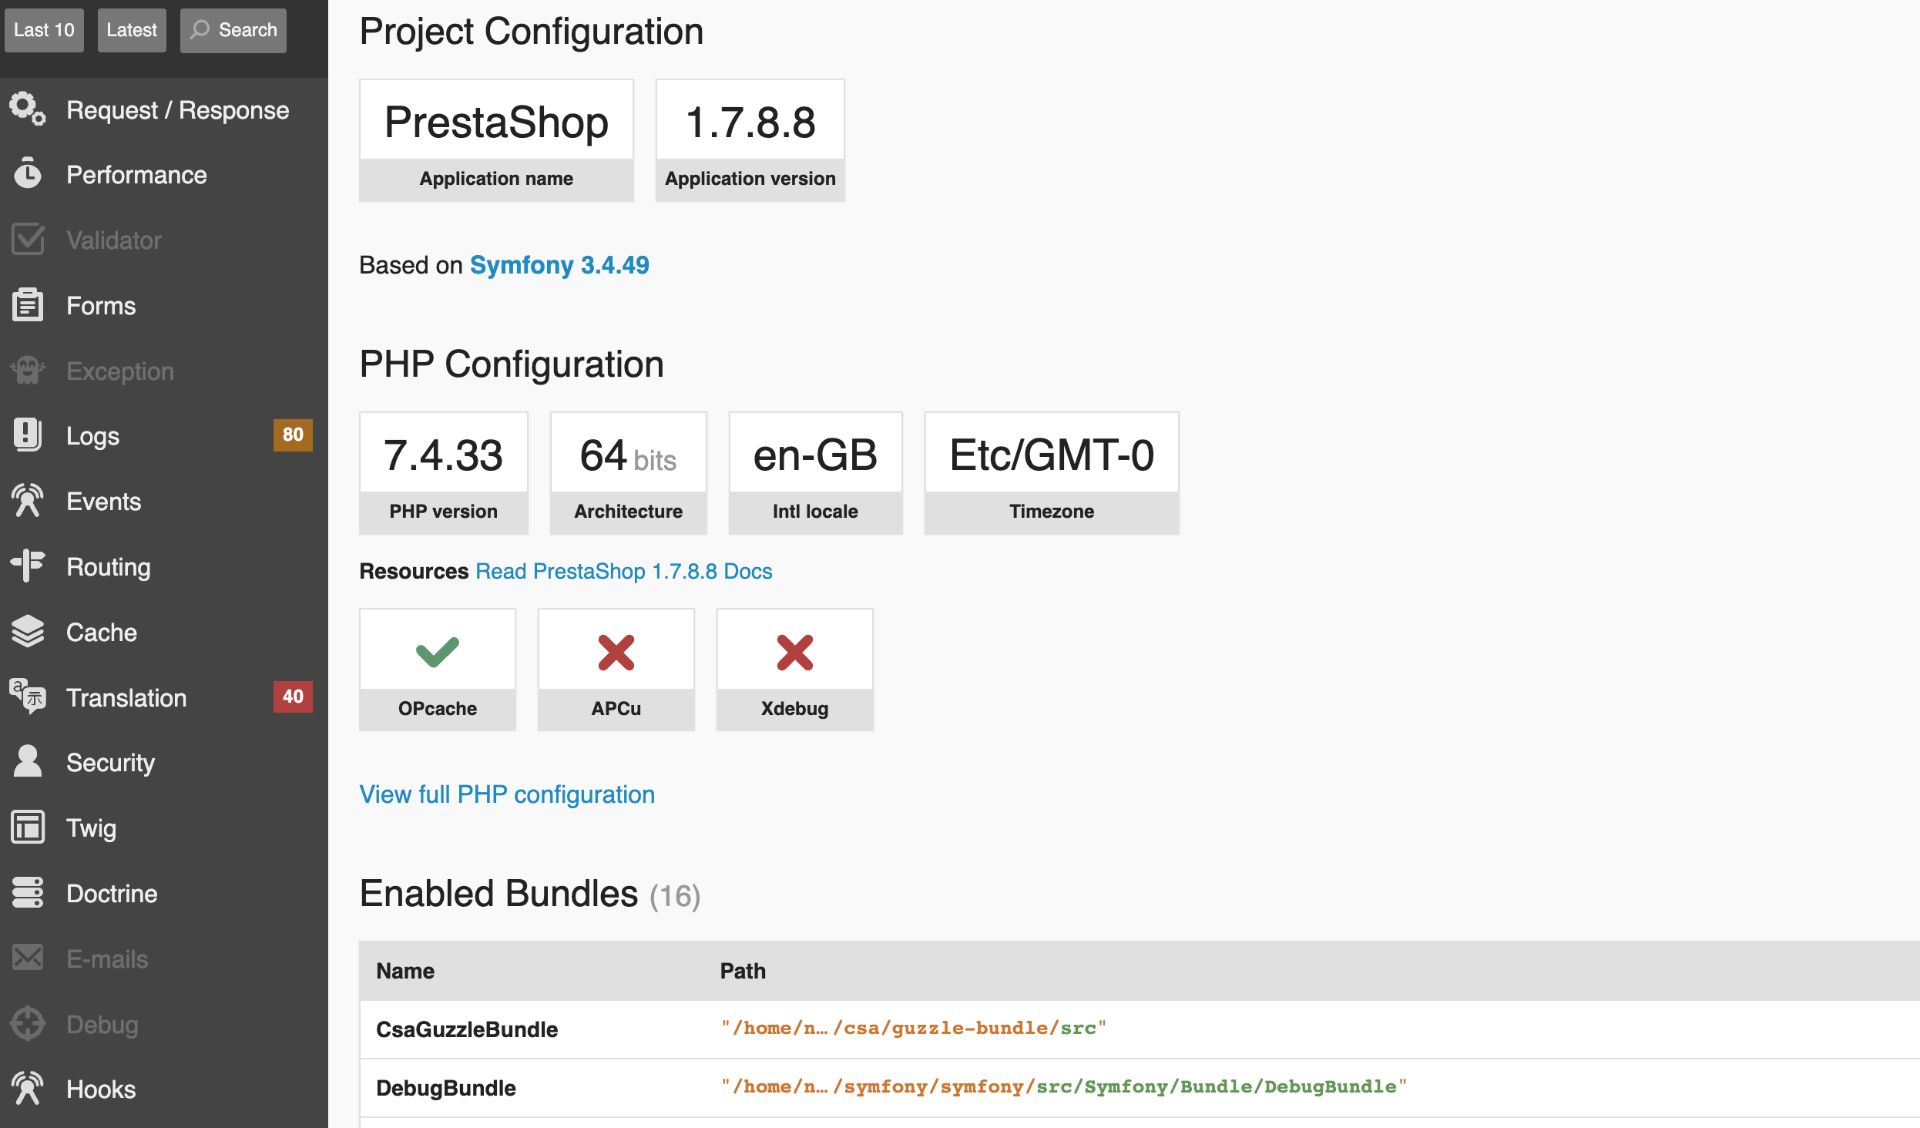Click the Last 10 button
Screen dimensions: 1920x1128
(x=44, y=30)
